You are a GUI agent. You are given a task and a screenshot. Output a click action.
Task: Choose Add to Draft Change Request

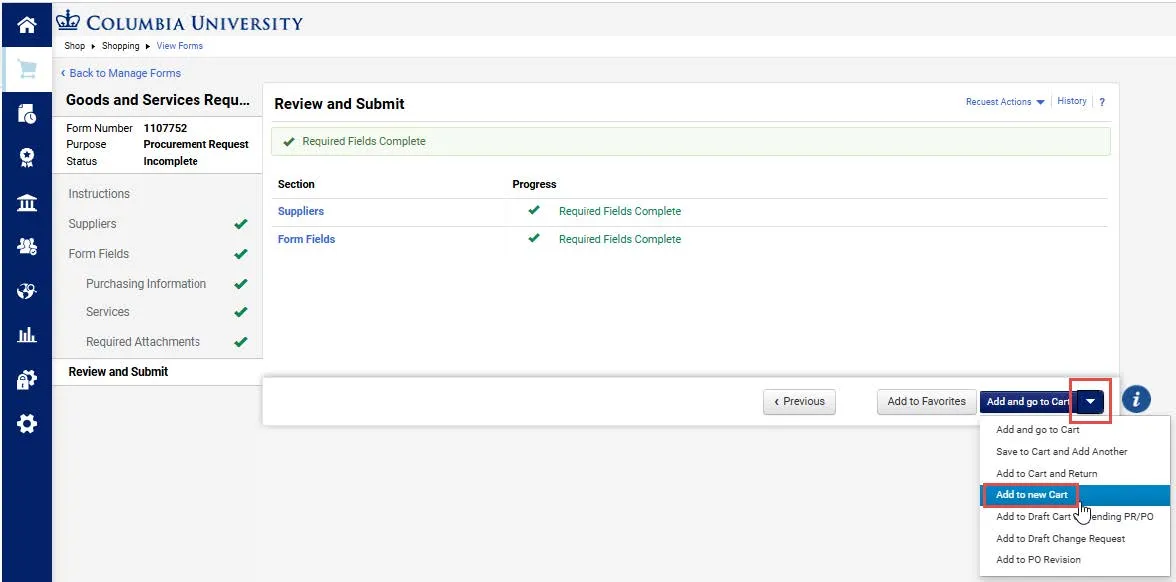point(1060,538)
